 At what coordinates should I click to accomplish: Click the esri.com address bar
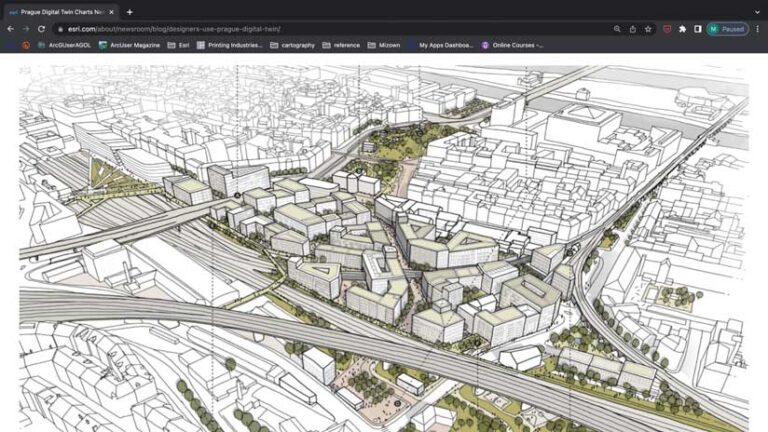(x=333, y=29)
